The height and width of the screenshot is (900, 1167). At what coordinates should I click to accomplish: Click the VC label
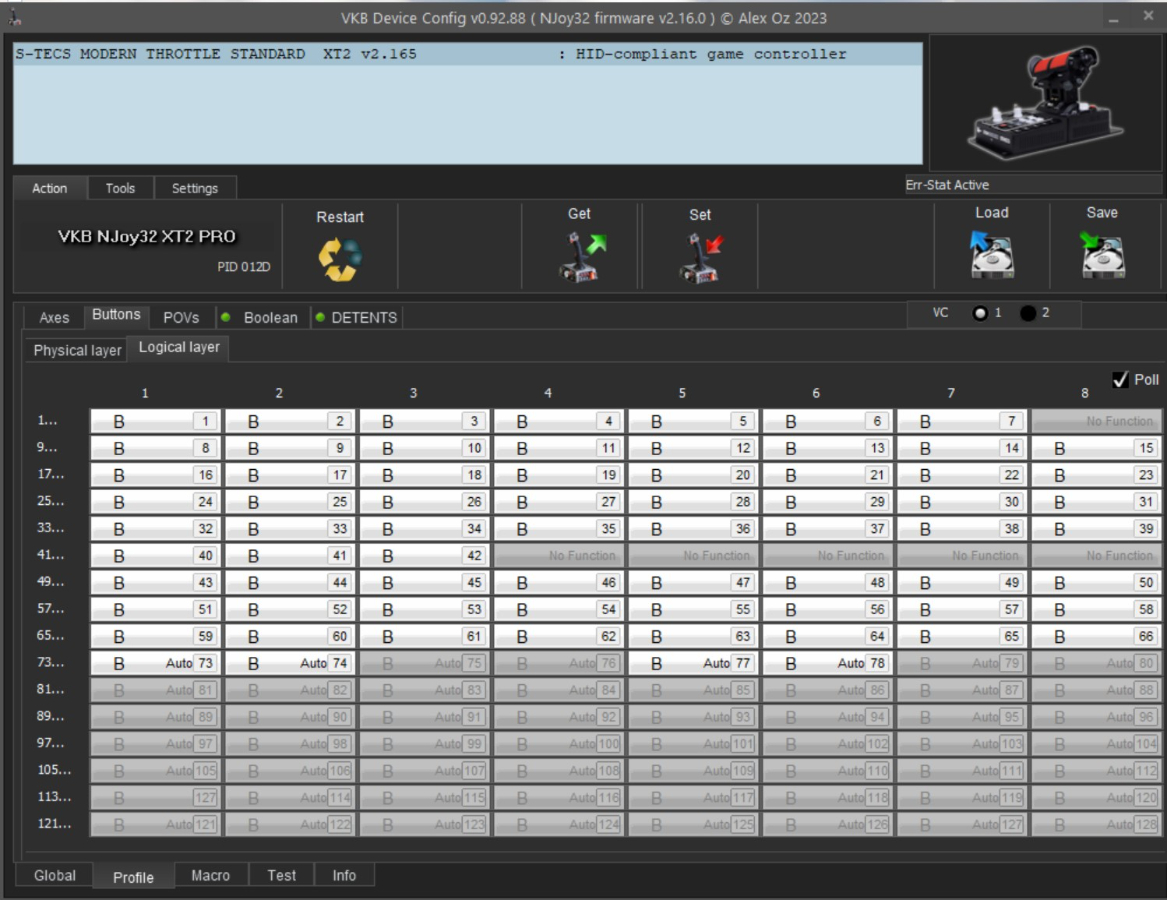coord(941,313)
